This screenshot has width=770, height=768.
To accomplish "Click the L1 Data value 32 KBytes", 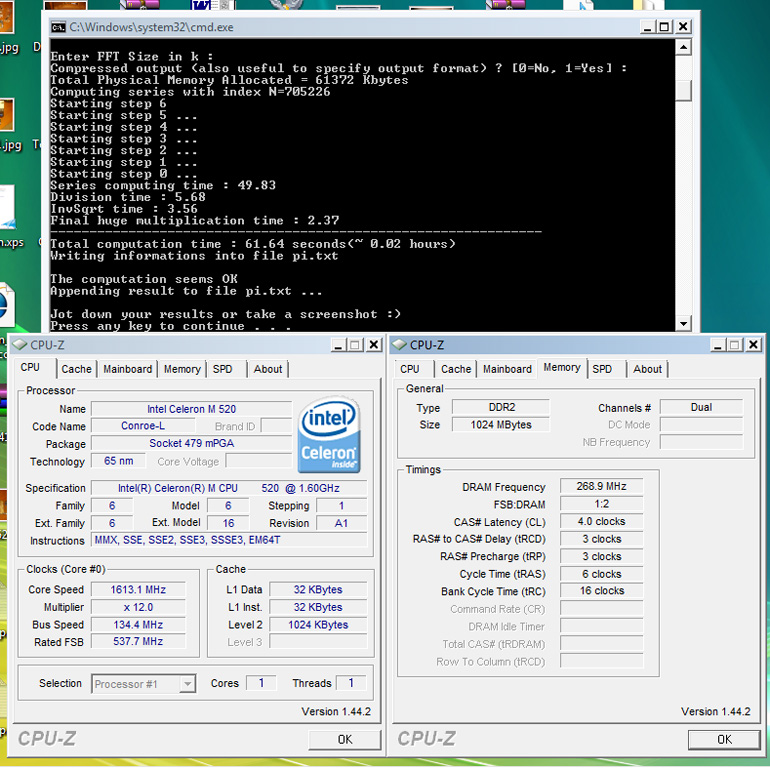I will pyautogui.click(x=318, y=590).
